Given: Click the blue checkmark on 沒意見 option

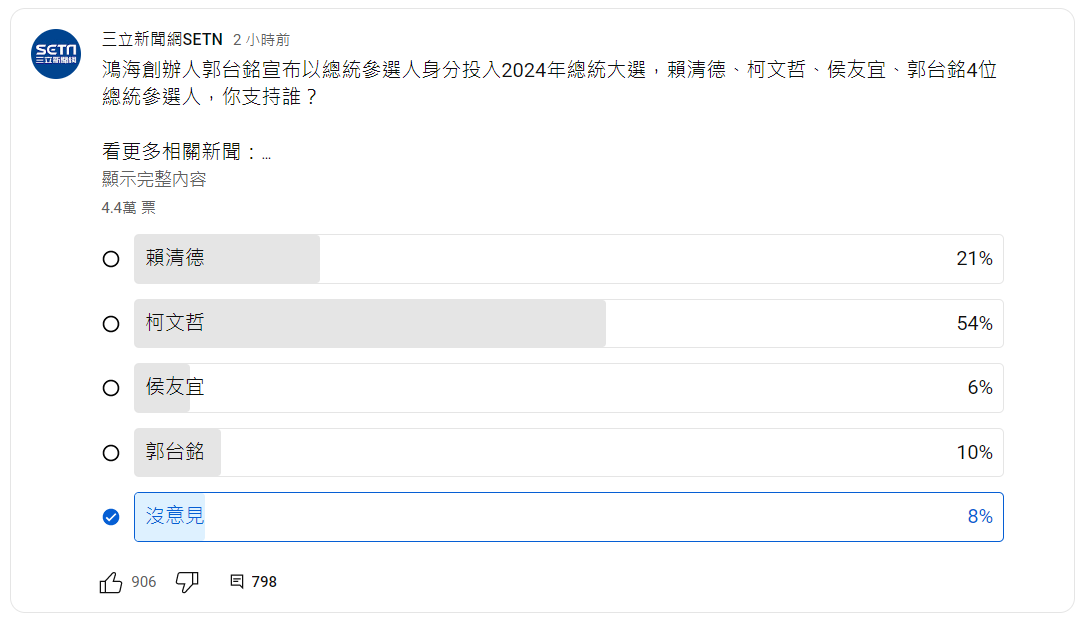Looking at the screenshot, I should click(x=110, y=517).
